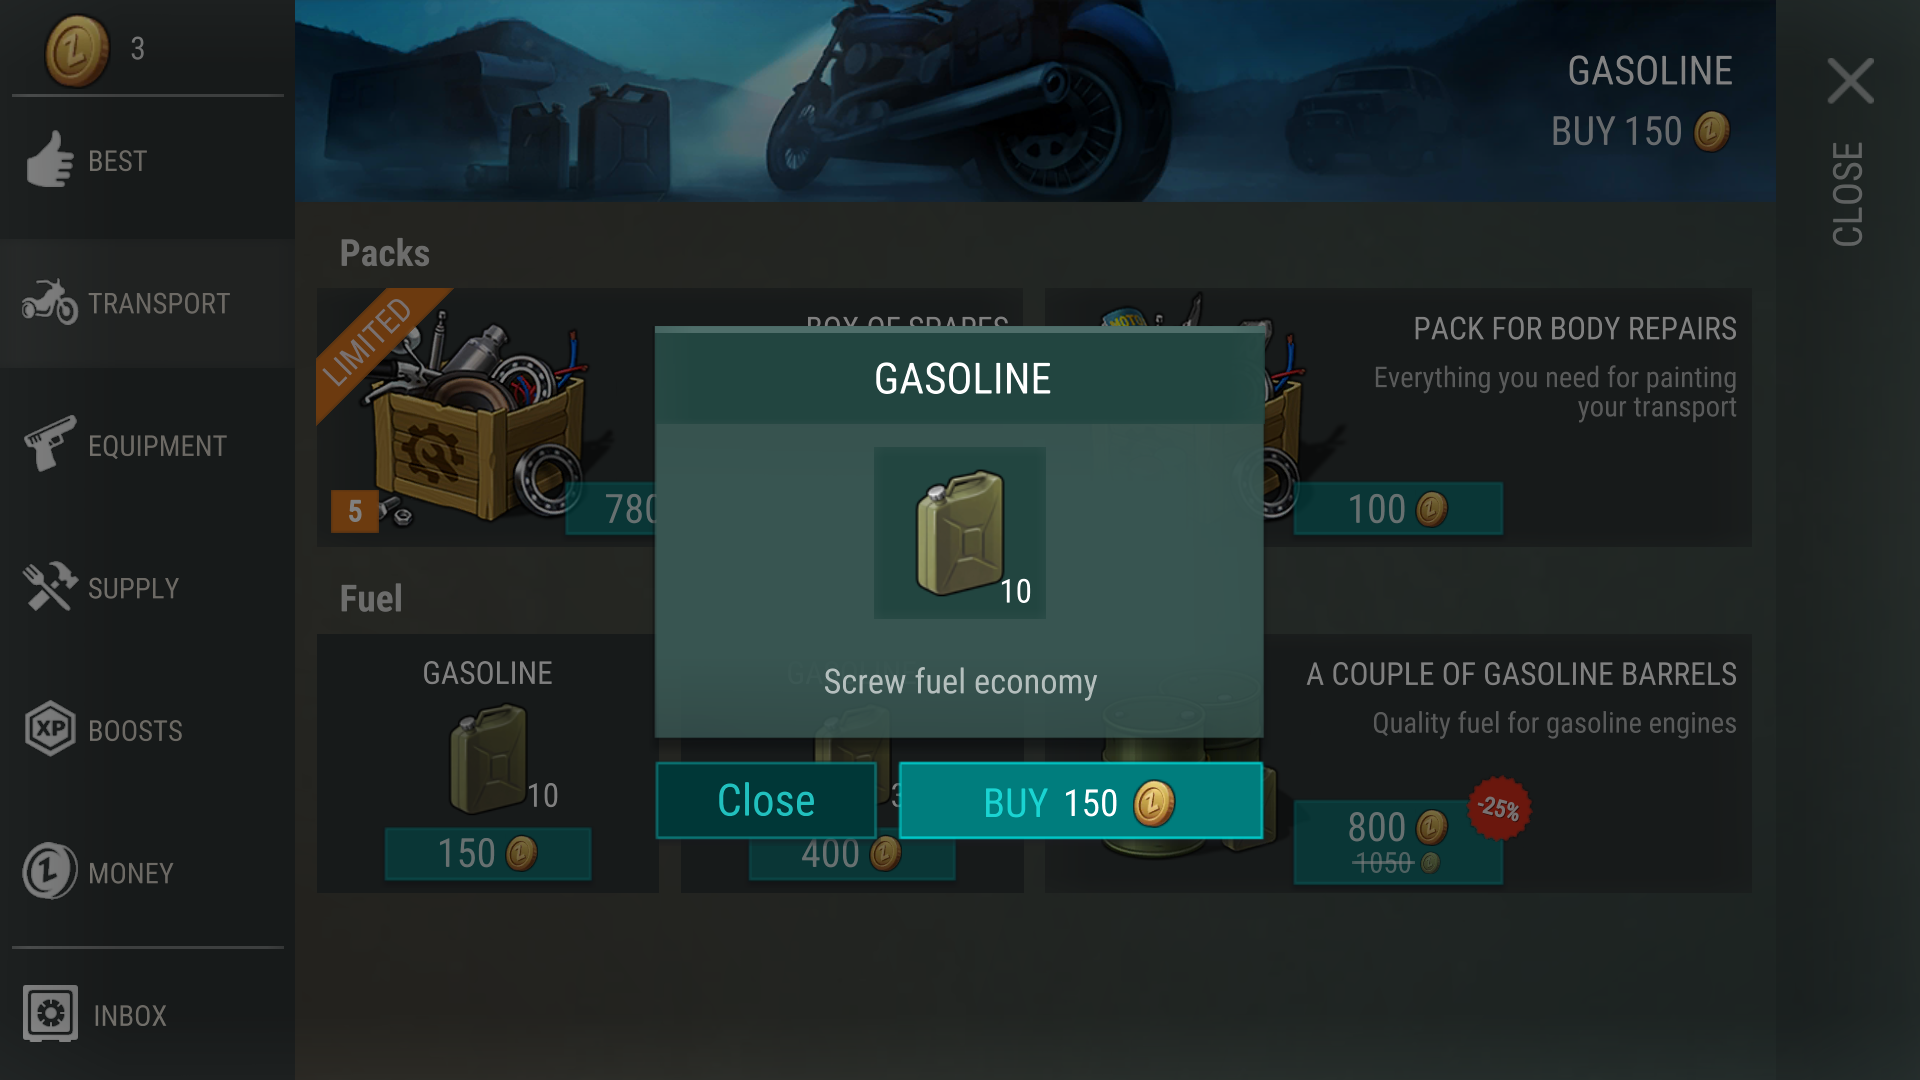Select the Transport motorcycle icon
Screen dimensions: 1920x1080
click(50, 302)
